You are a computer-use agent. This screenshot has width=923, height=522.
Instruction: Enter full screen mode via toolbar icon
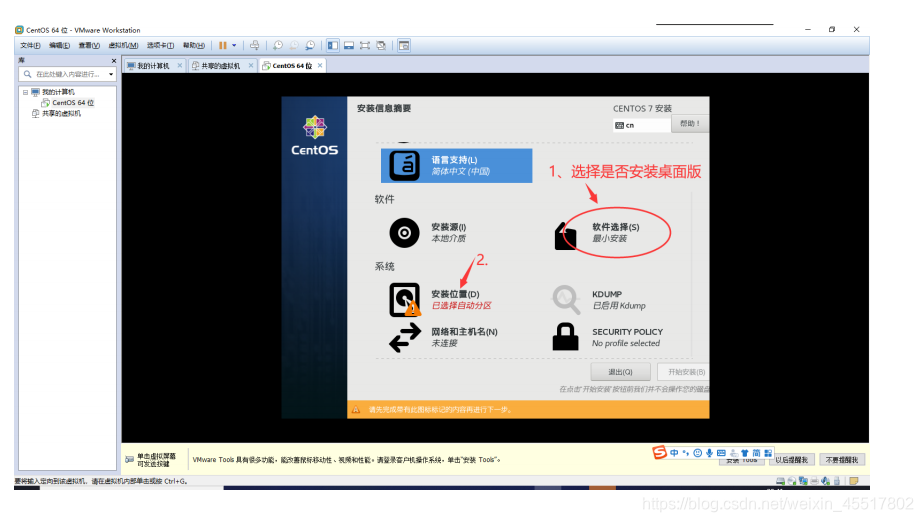tap(365, 45)
